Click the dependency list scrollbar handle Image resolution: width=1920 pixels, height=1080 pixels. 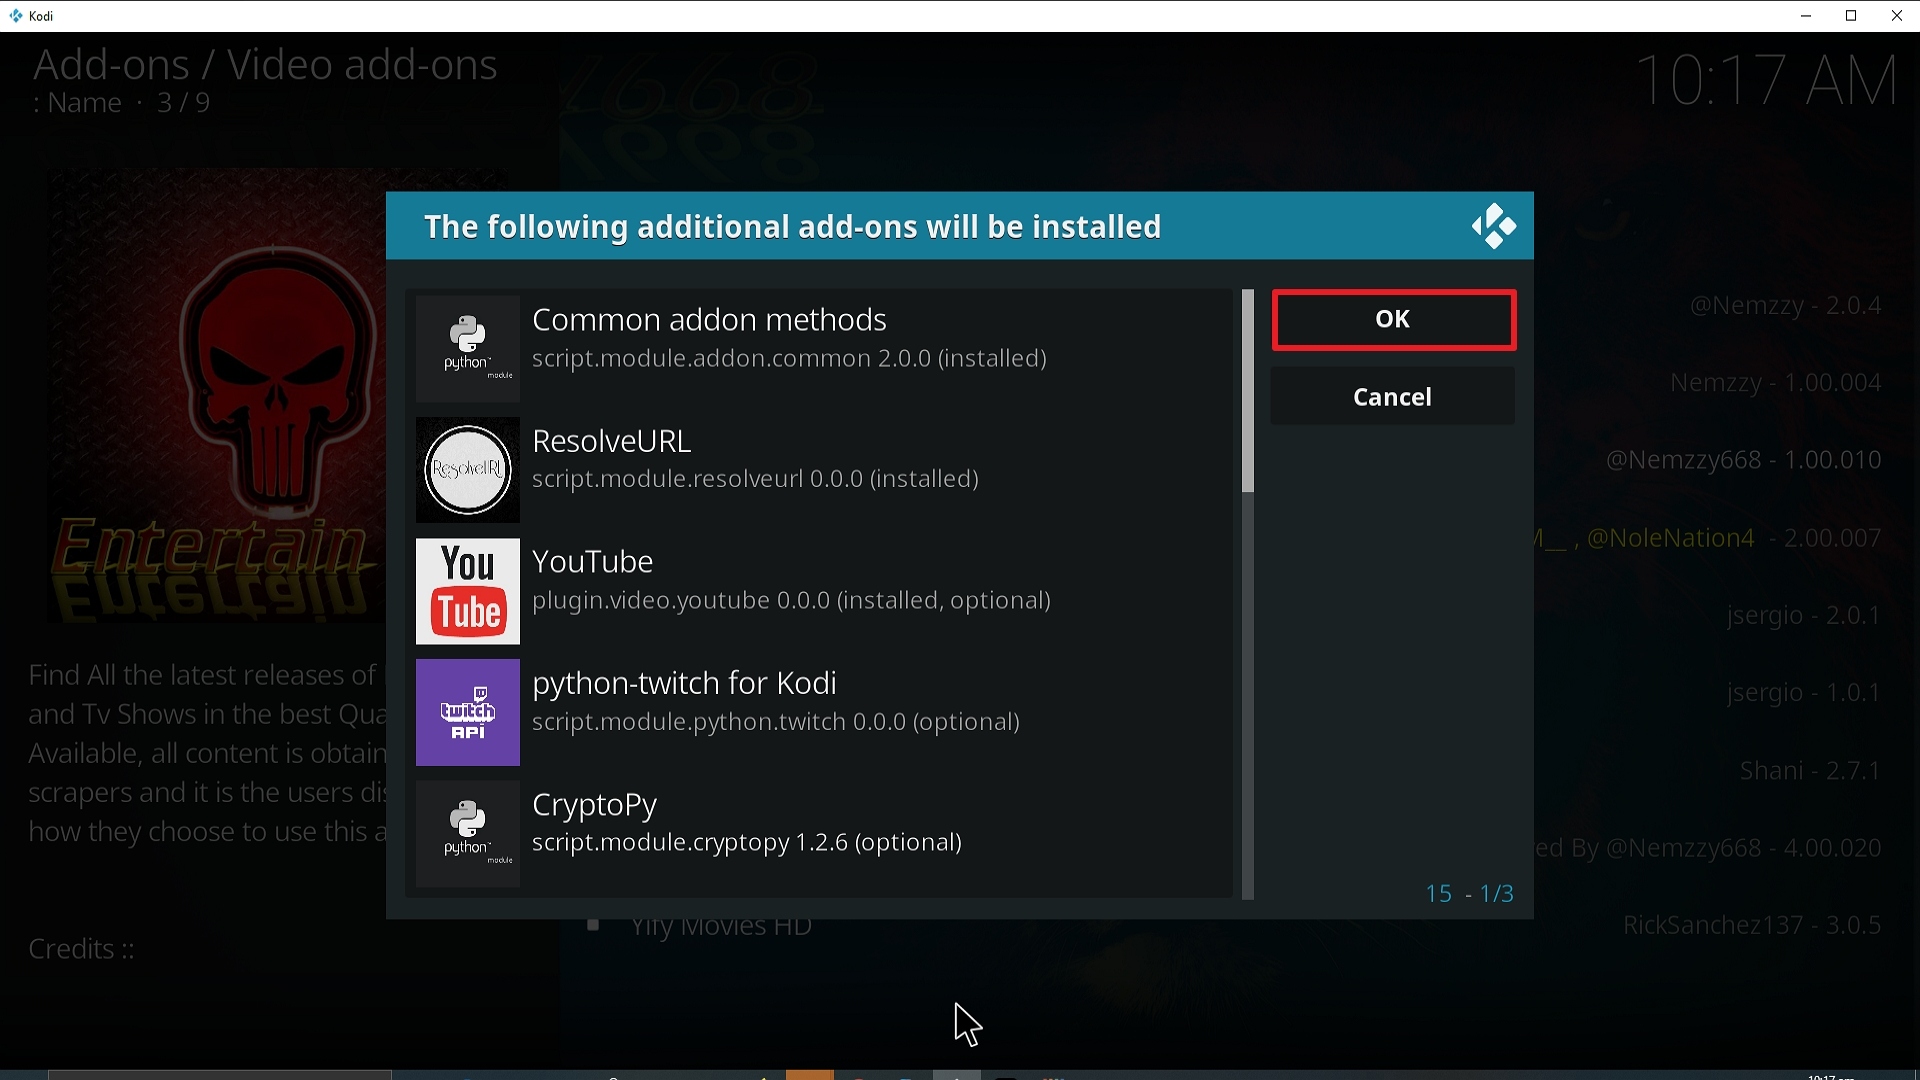click(1248, 392)
